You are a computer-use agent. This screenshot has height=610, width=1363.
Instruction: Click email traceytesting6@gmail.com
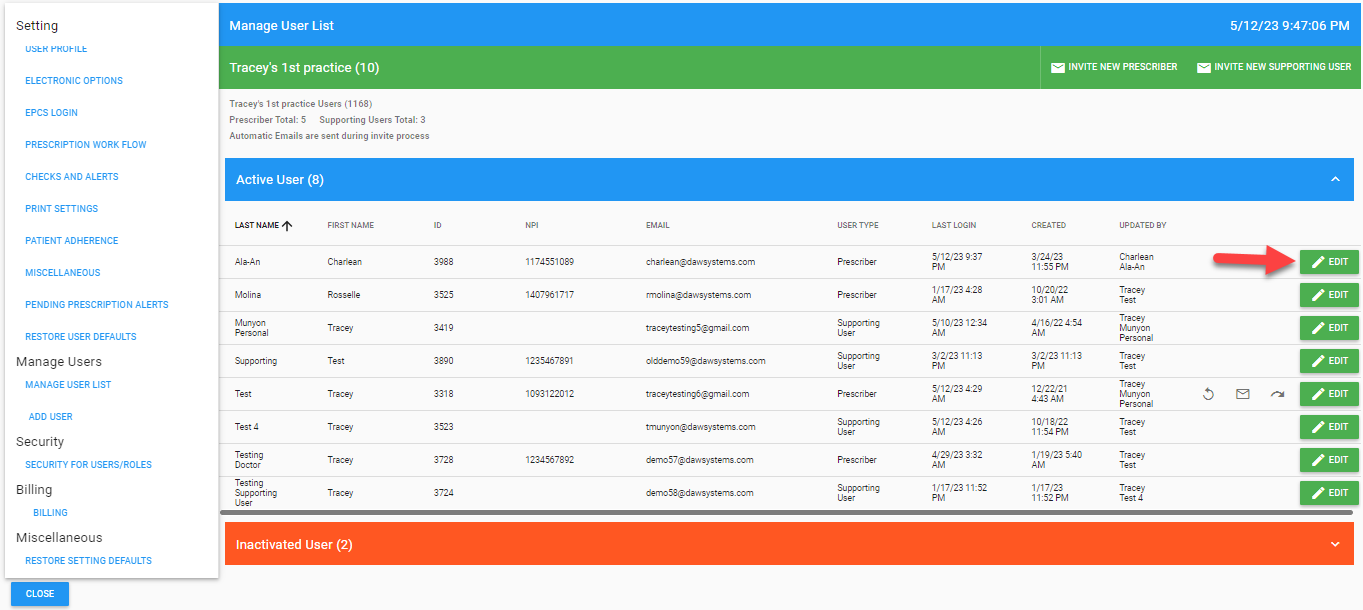(697, 394)
